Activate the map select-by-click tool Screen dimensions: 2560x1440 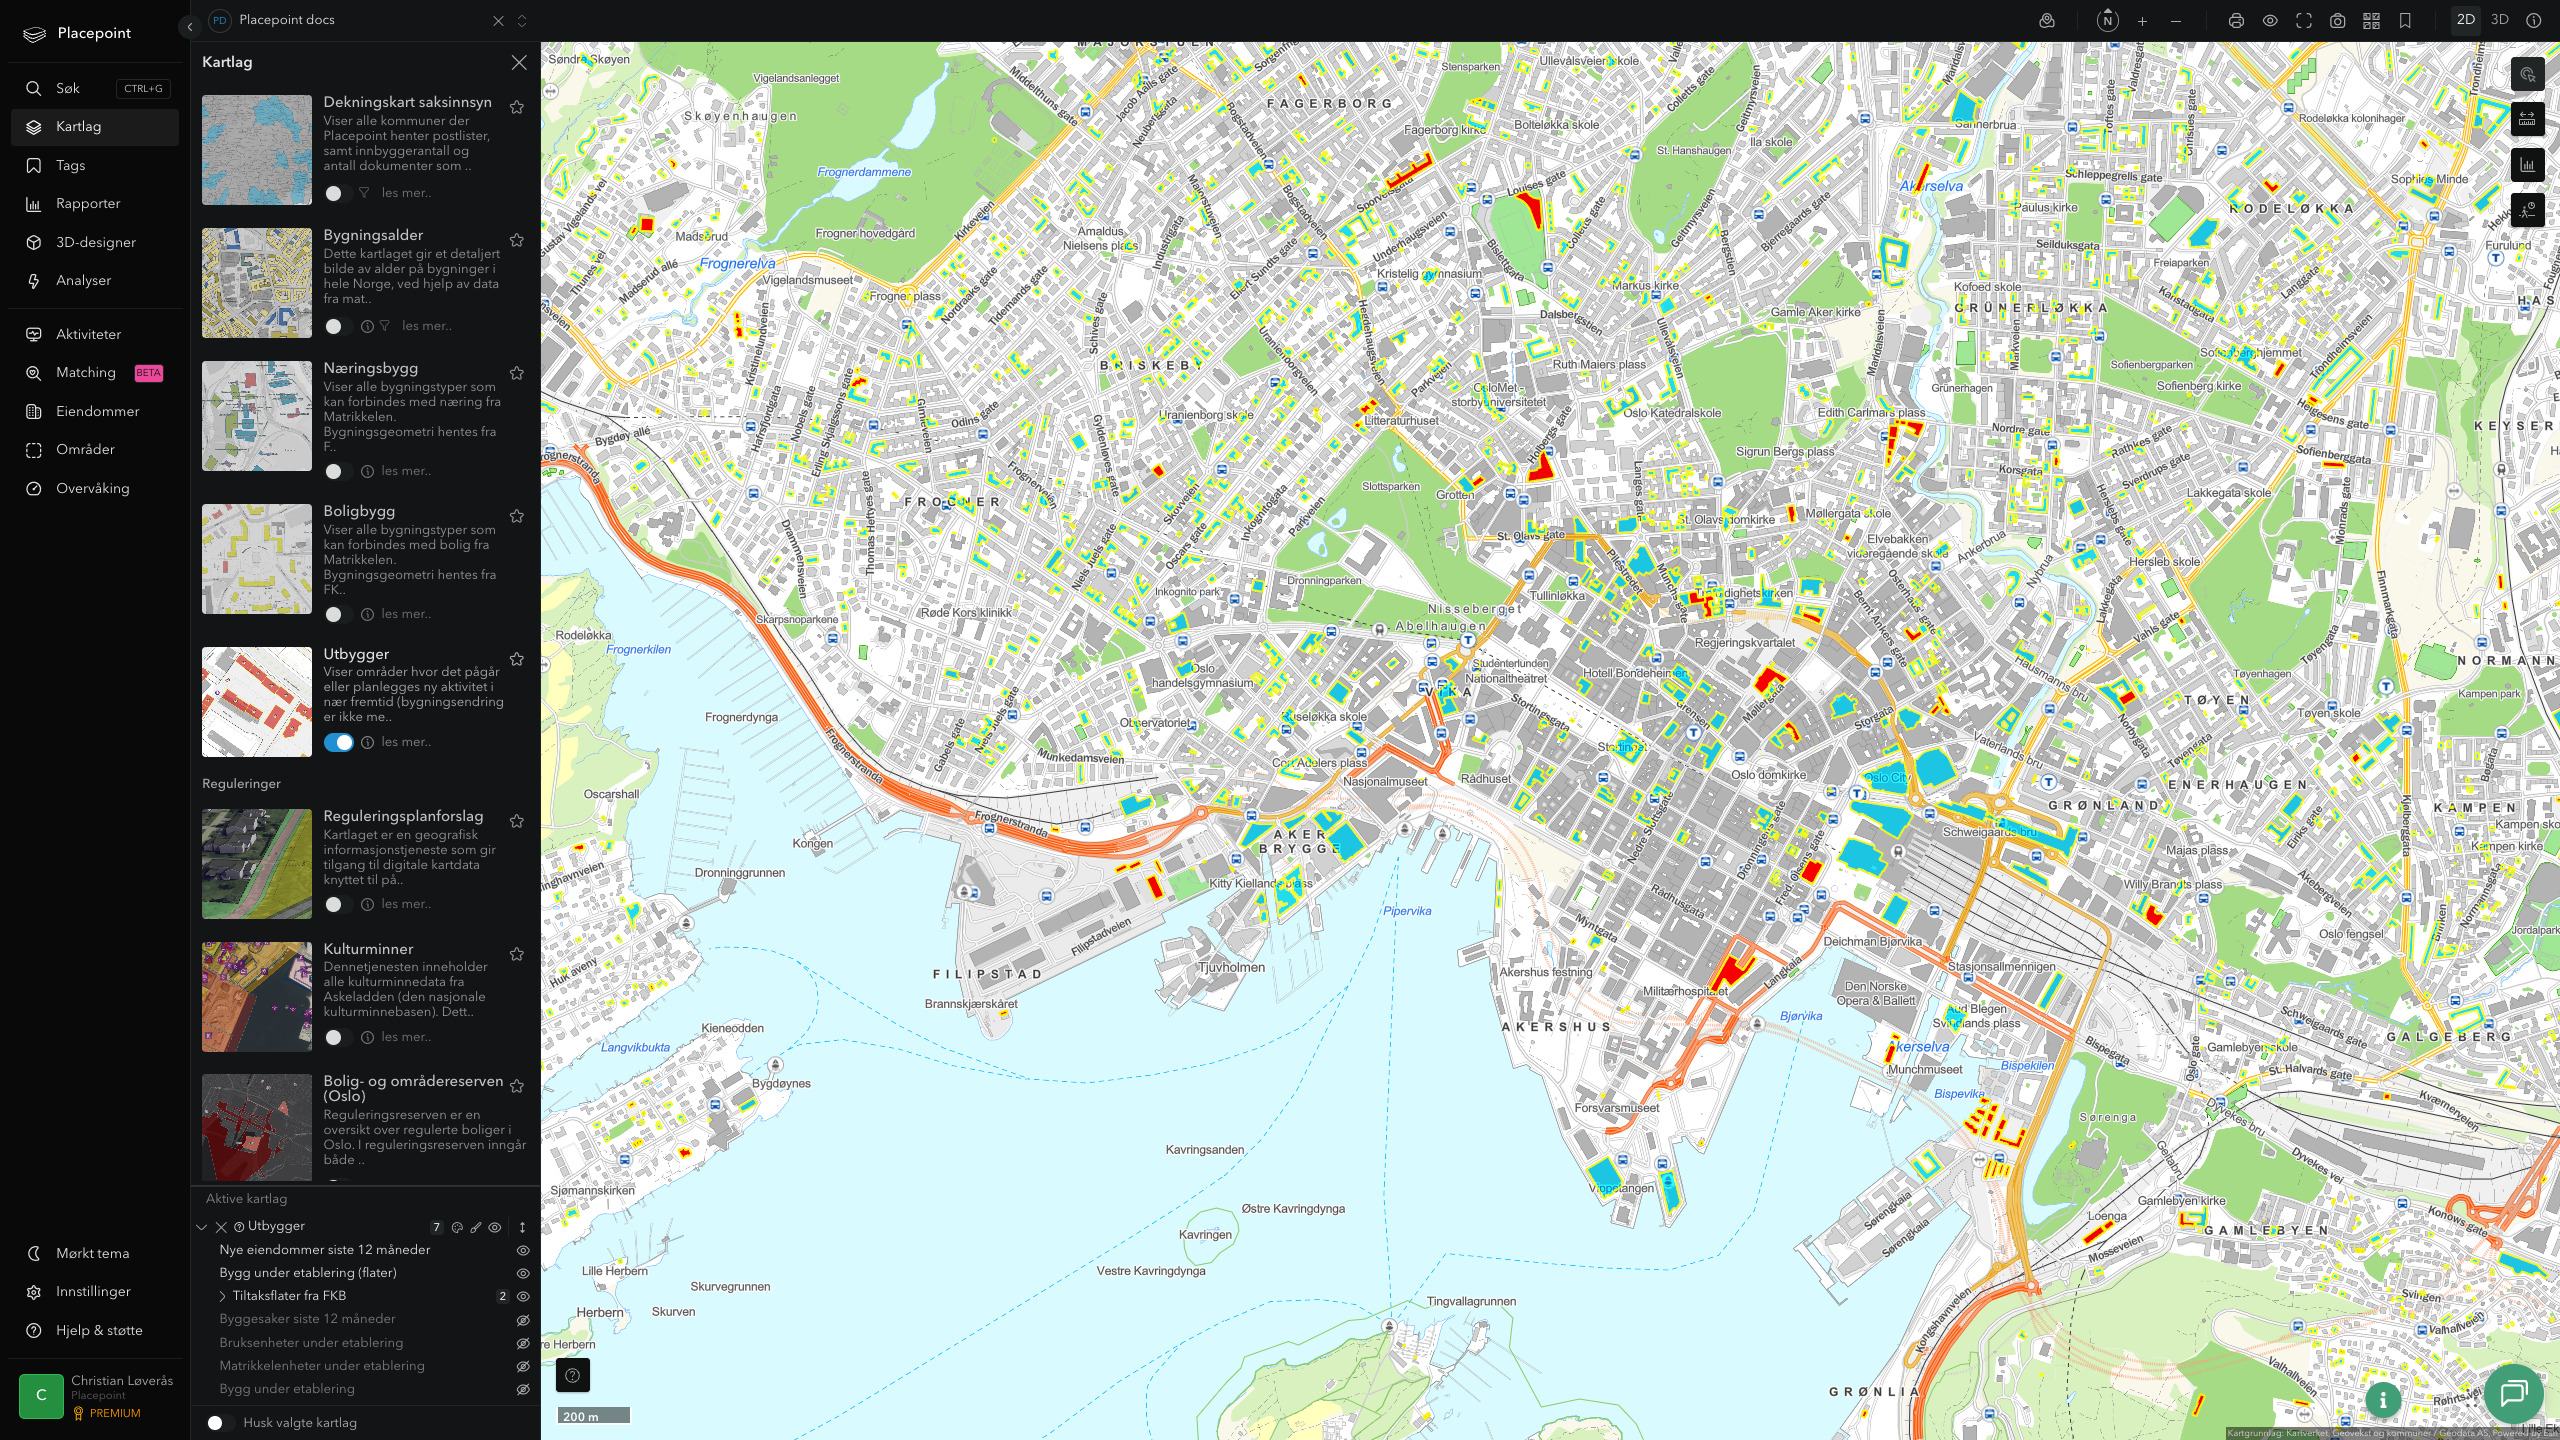coord(2527,74)
